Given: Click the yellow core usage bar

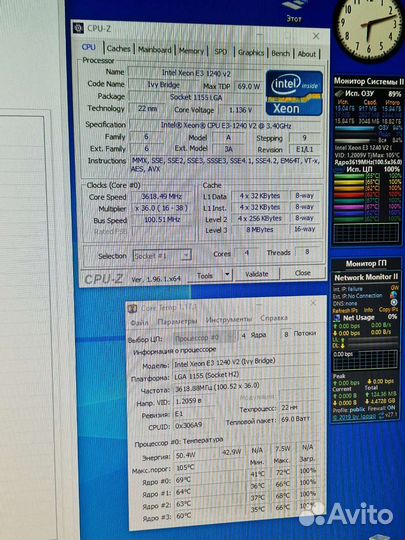Looking at the screenshot, I should pyautogui.click(x=349, y=182).
